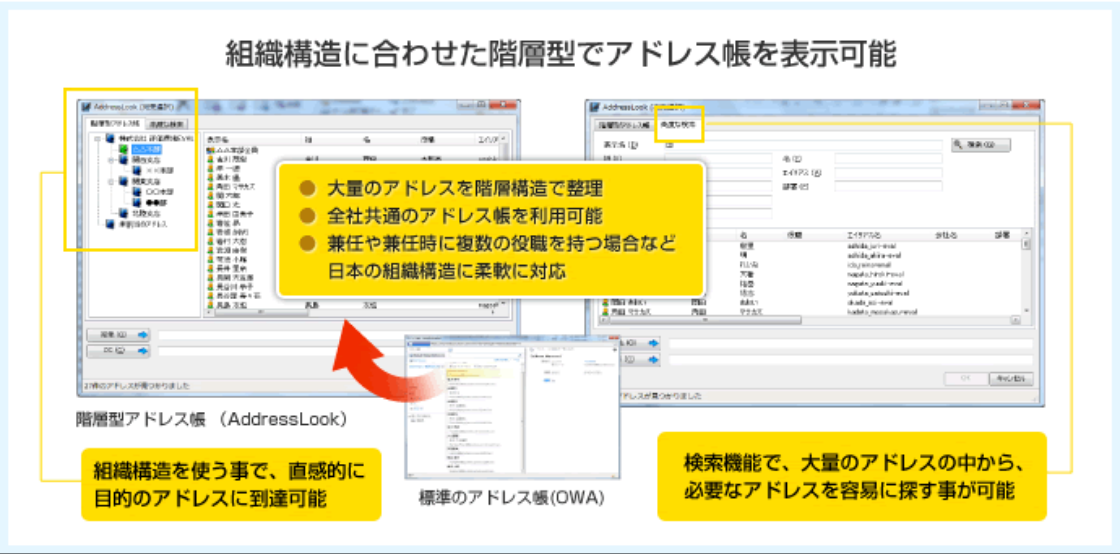Collapse the 関西支店 branch expander
This screenshot has height=554, width=1120.
111,161
